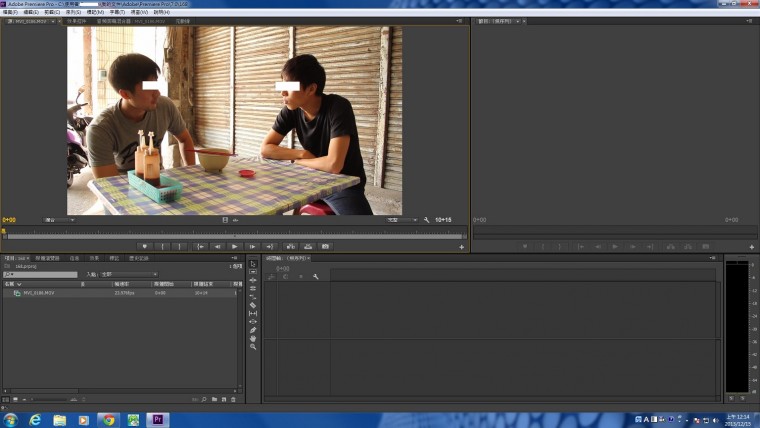Switch project panel to icon view
The image size is (760, 428).
[x=16, y=399]
